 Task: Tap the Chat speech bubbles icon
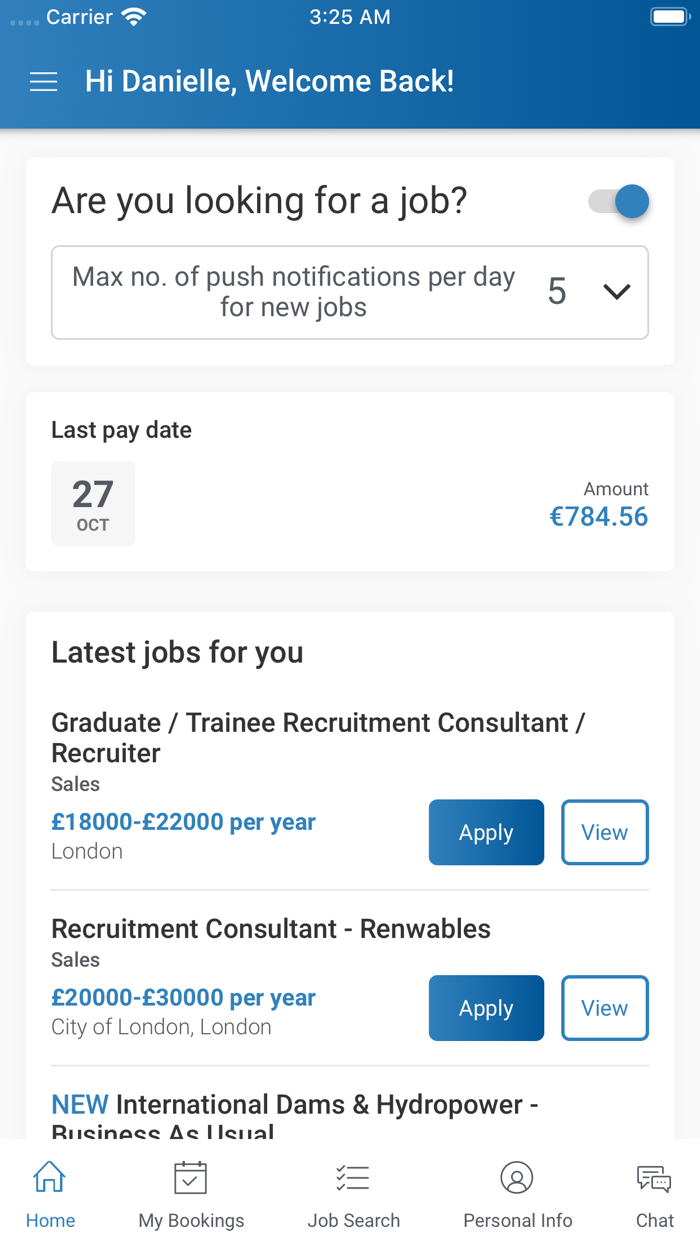pyautogui.click(x=654, y=1178)
